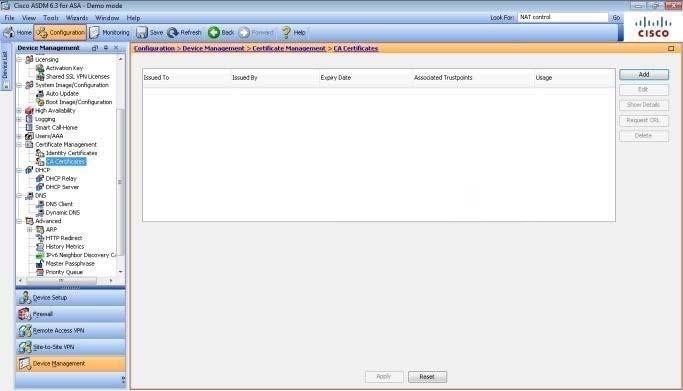Select DHCP Server tree item
This screenshot has height=391, width=683.
(x=62, y=187)
